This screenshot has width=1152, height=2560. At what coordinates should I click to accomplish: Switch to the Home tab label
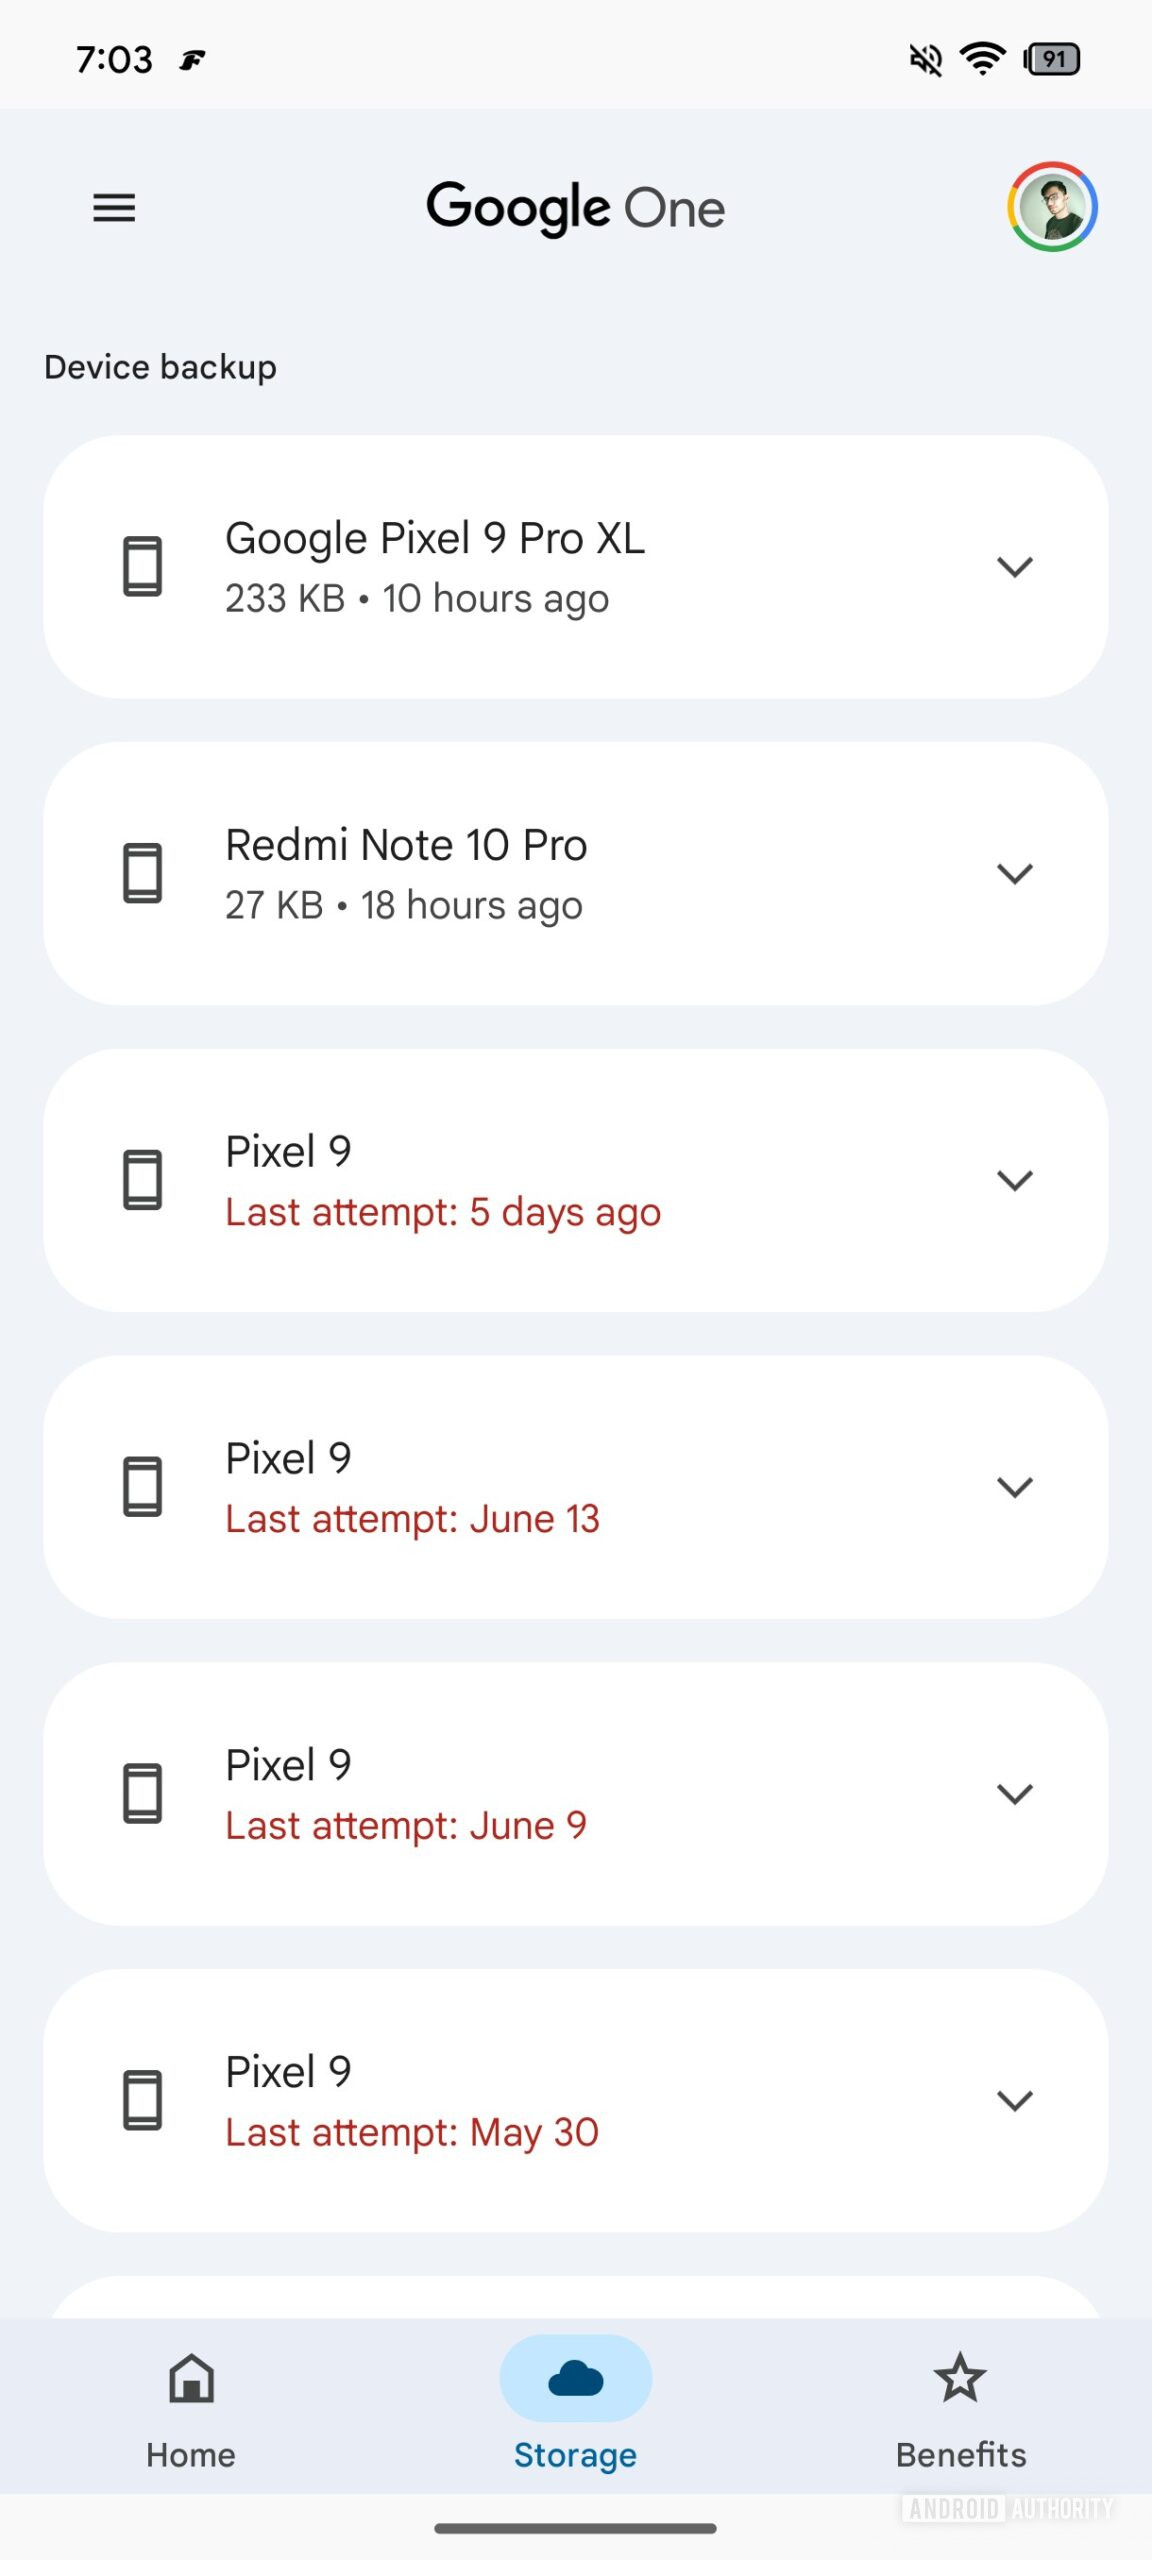191,2455
